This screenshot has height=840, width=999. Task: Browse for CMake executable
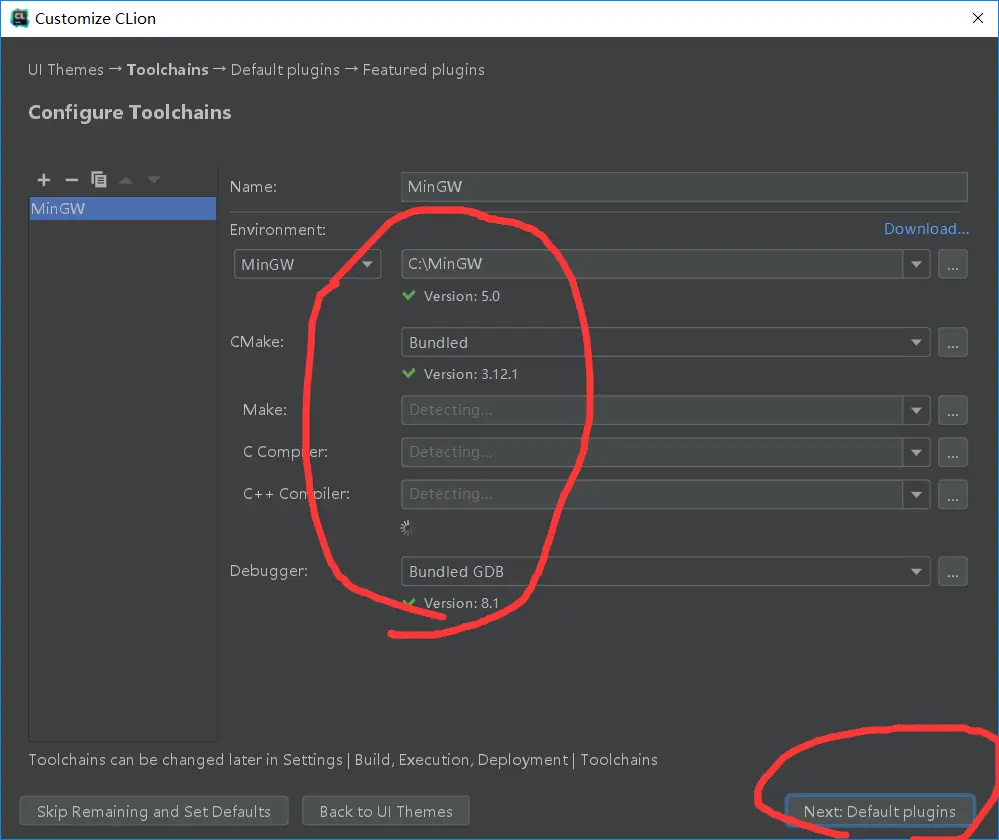point(952,342)
